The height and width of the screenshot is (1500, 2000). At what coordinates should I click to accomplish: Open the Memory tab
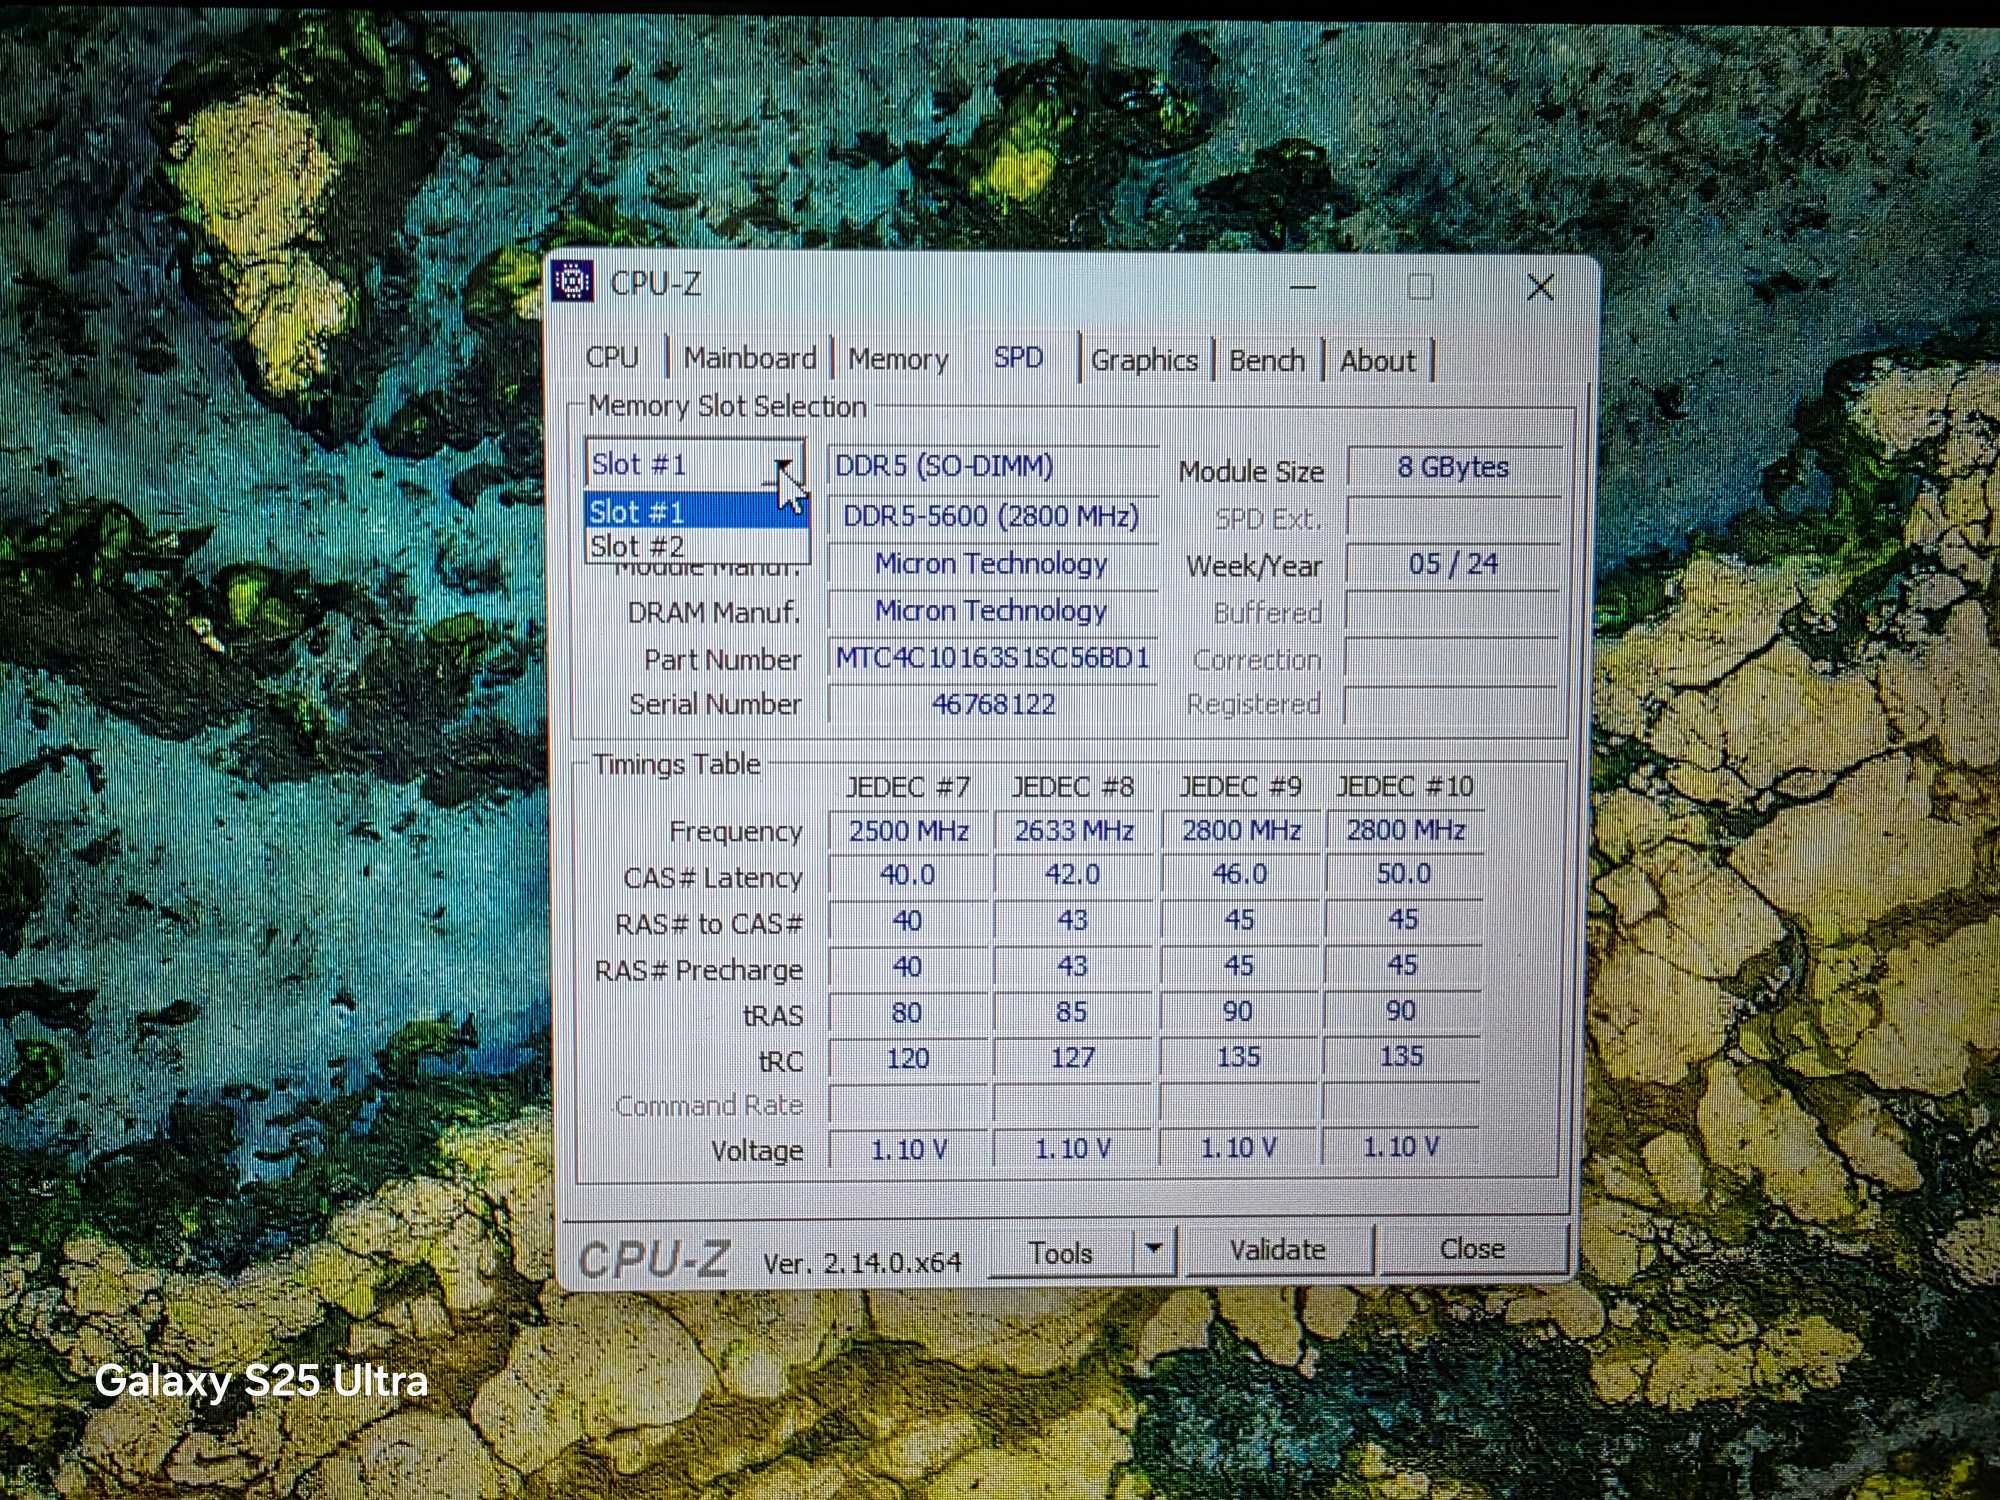point(898,359)
